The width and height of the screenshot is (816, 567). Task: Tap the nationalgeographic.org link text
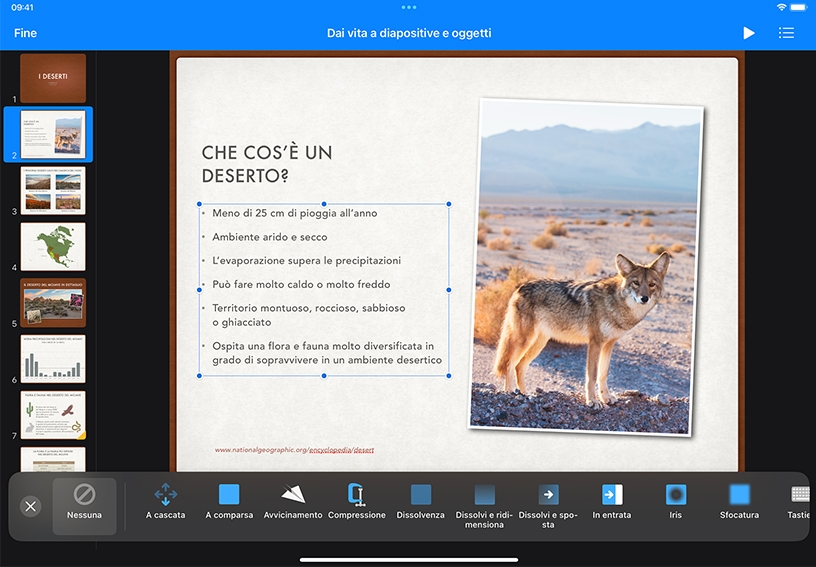294,450
